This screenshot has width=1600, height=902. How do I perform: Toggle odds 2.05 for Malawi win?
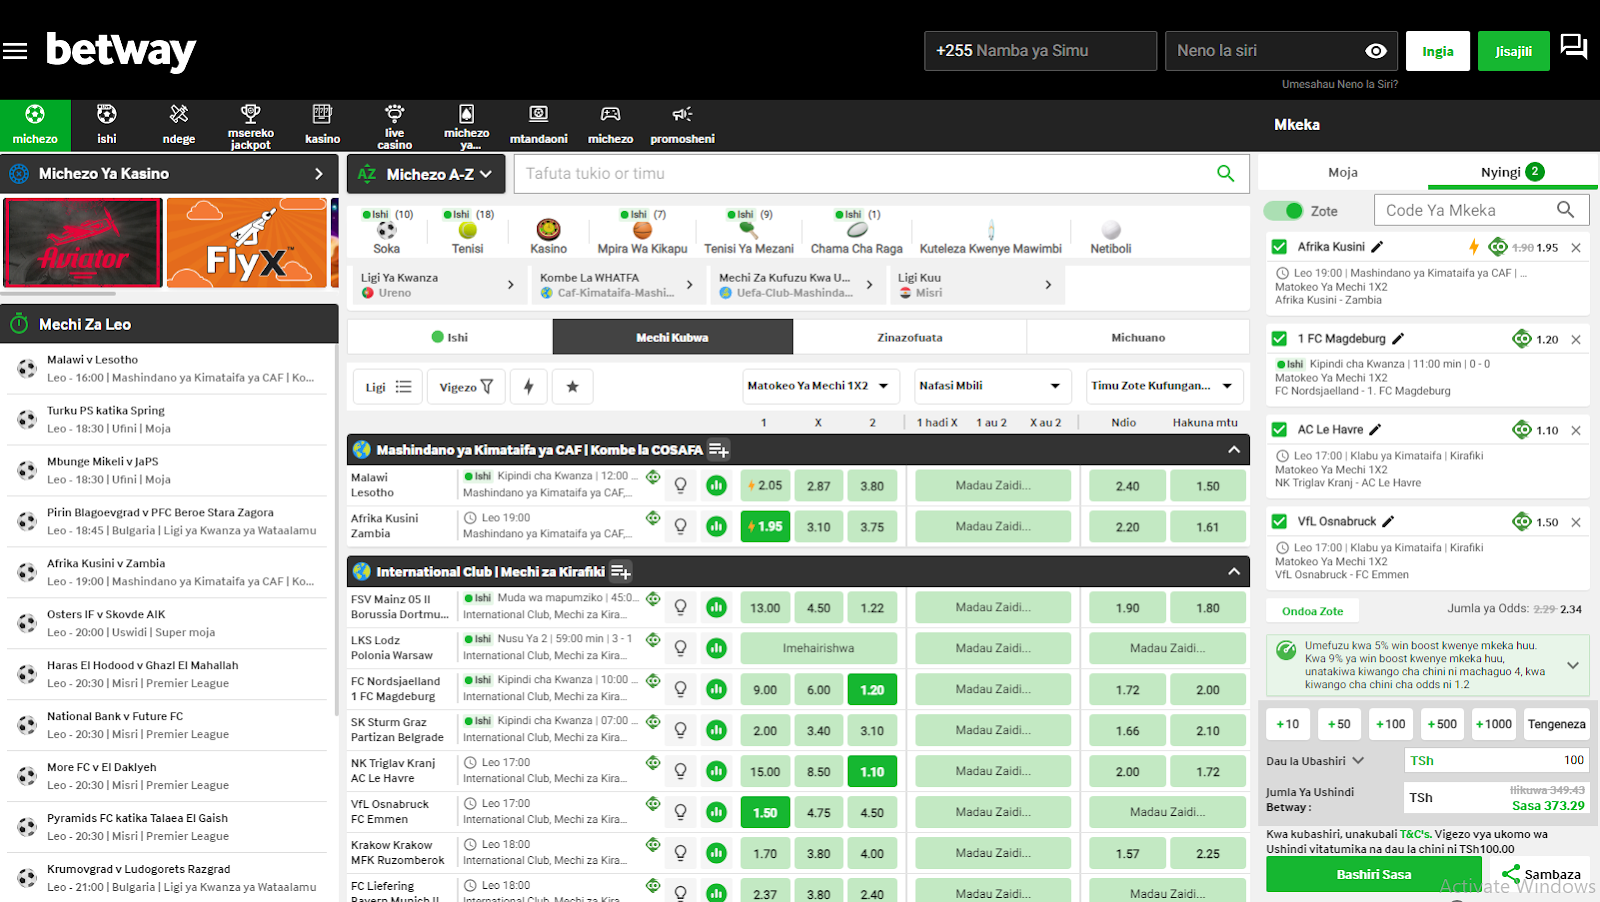(x=765, y=486)
